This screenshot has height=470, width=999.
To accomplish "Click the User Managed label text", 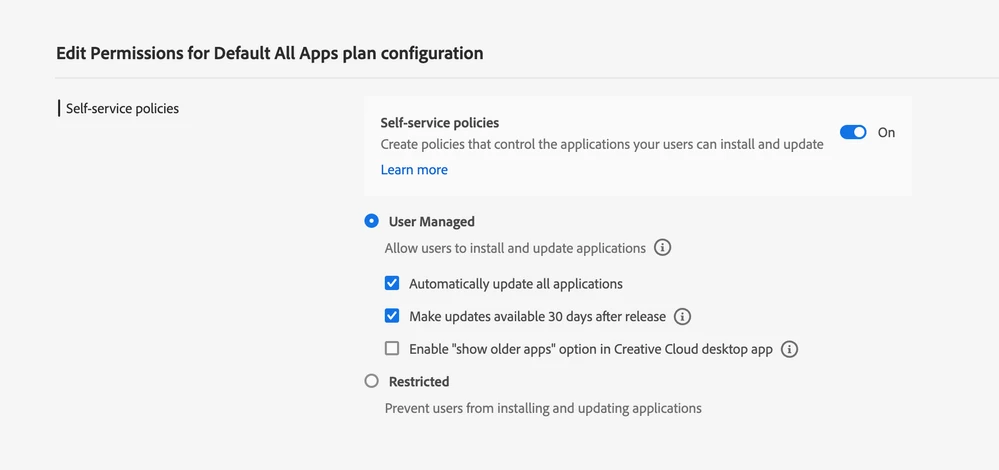I will pos(431,221).
